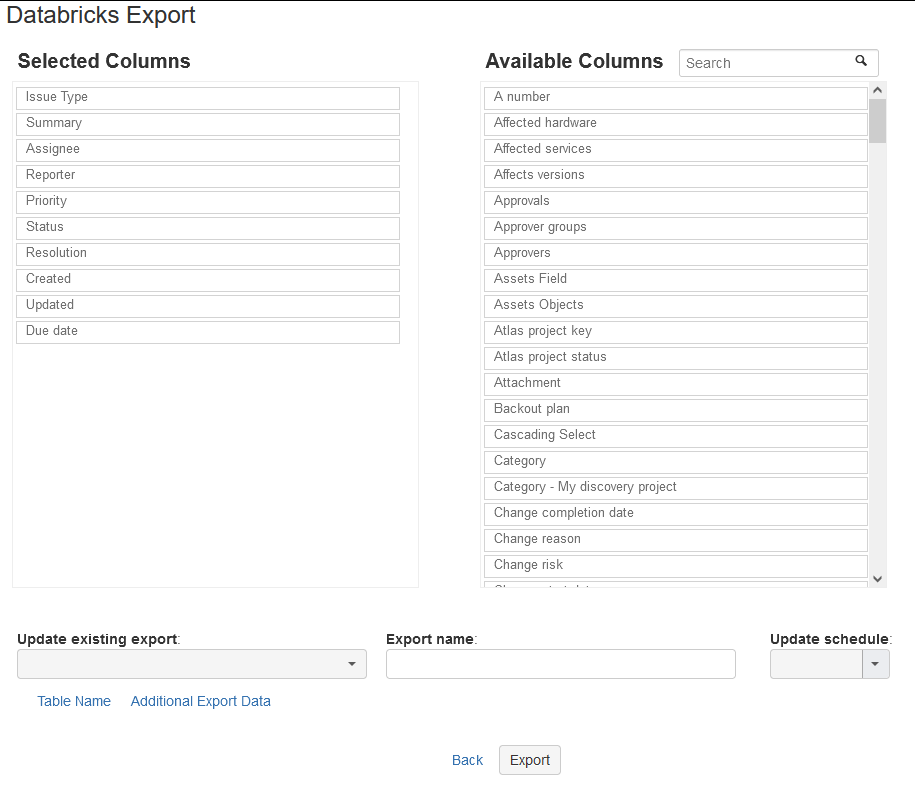Focus the Available Columns search field
Viewport: 915px width, 789px height.
[x=778, y=63]
